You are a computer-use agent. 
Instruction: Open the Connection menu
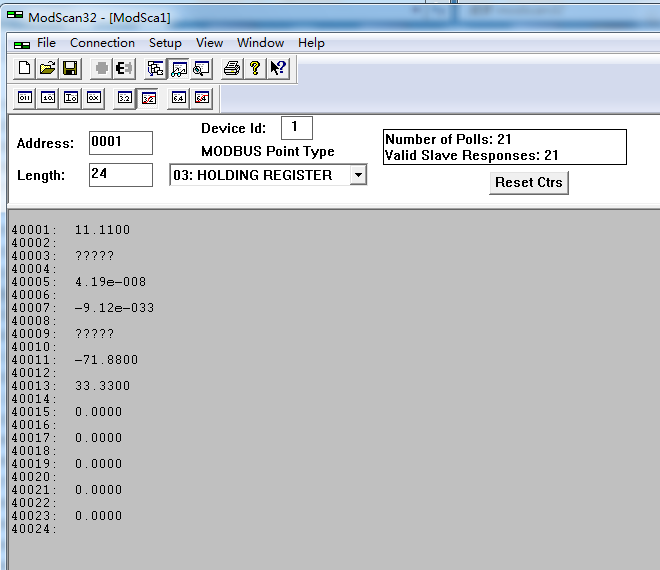click(x=102, y=43)
